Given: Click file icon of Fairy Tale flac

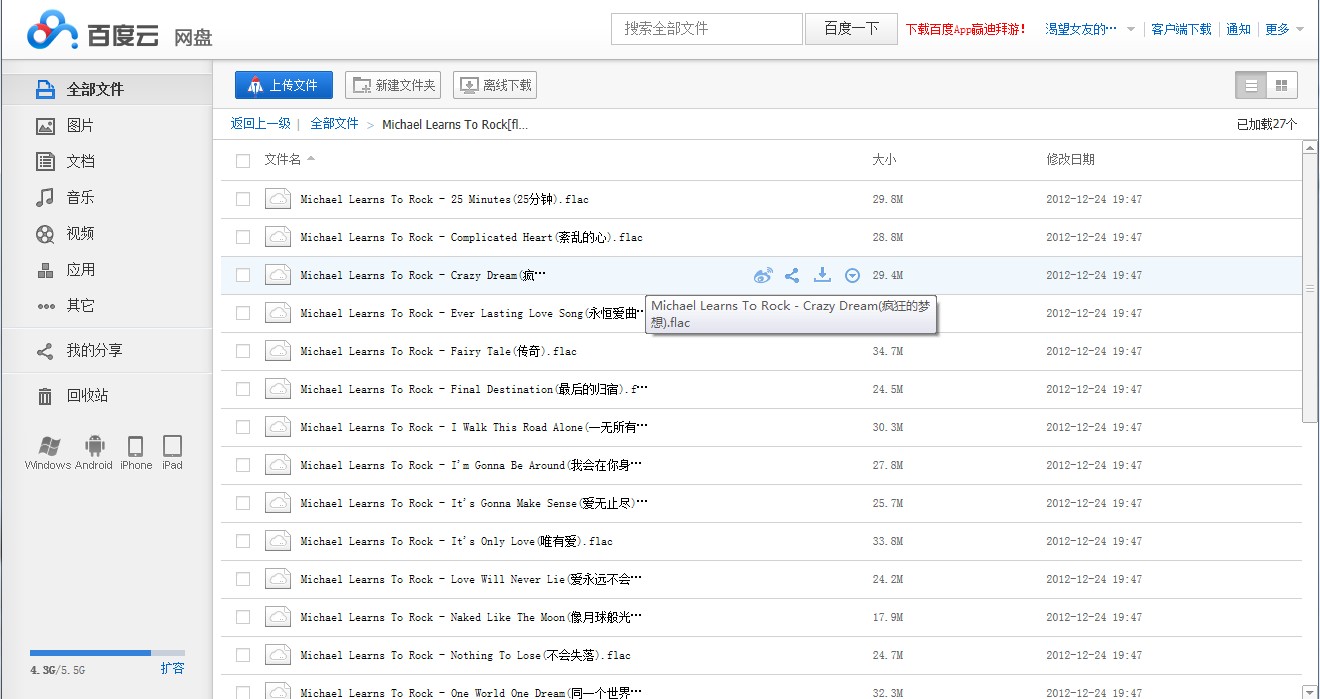Looking at the screenshot, I should (x=277, y=351).
